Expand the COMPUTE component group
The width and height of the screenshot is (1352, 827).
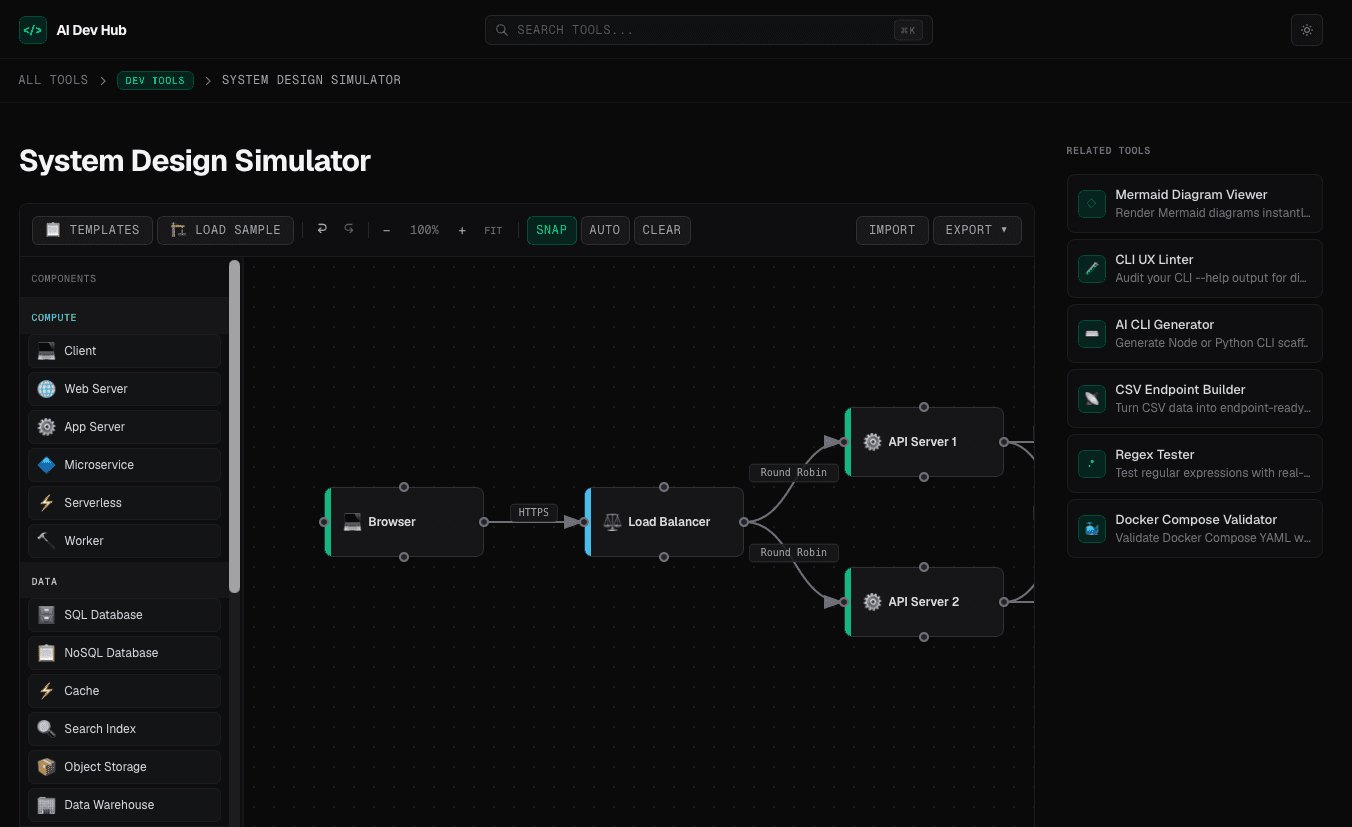[x=54, y=317]
